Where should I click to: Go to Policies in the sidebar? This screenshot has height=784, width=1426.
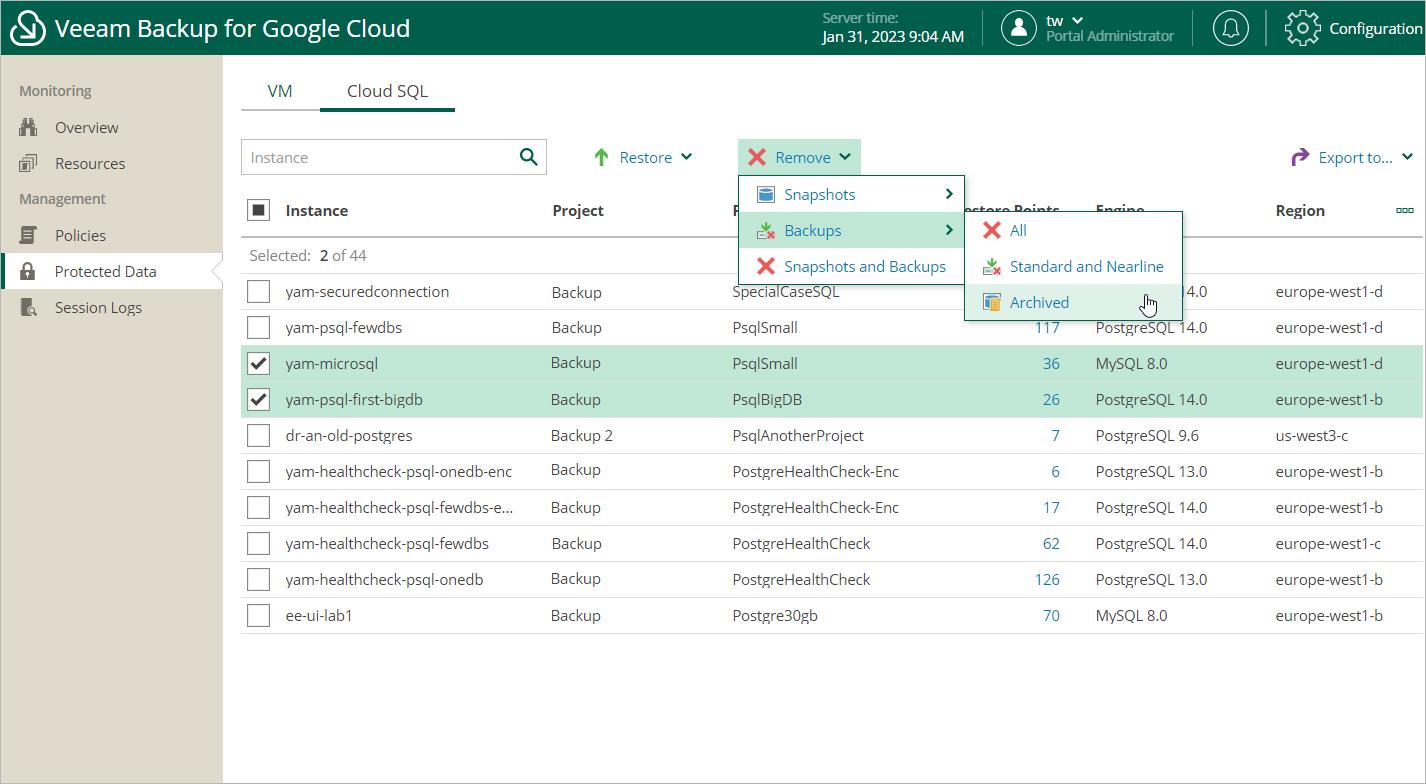(80, 236)
